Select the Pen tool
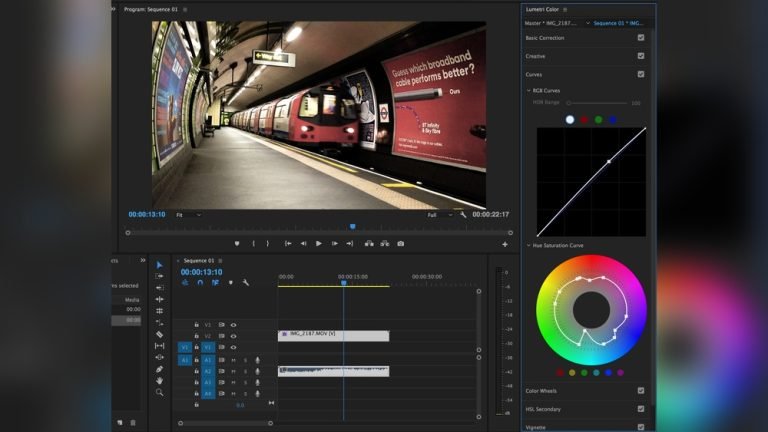 (159, 369)
